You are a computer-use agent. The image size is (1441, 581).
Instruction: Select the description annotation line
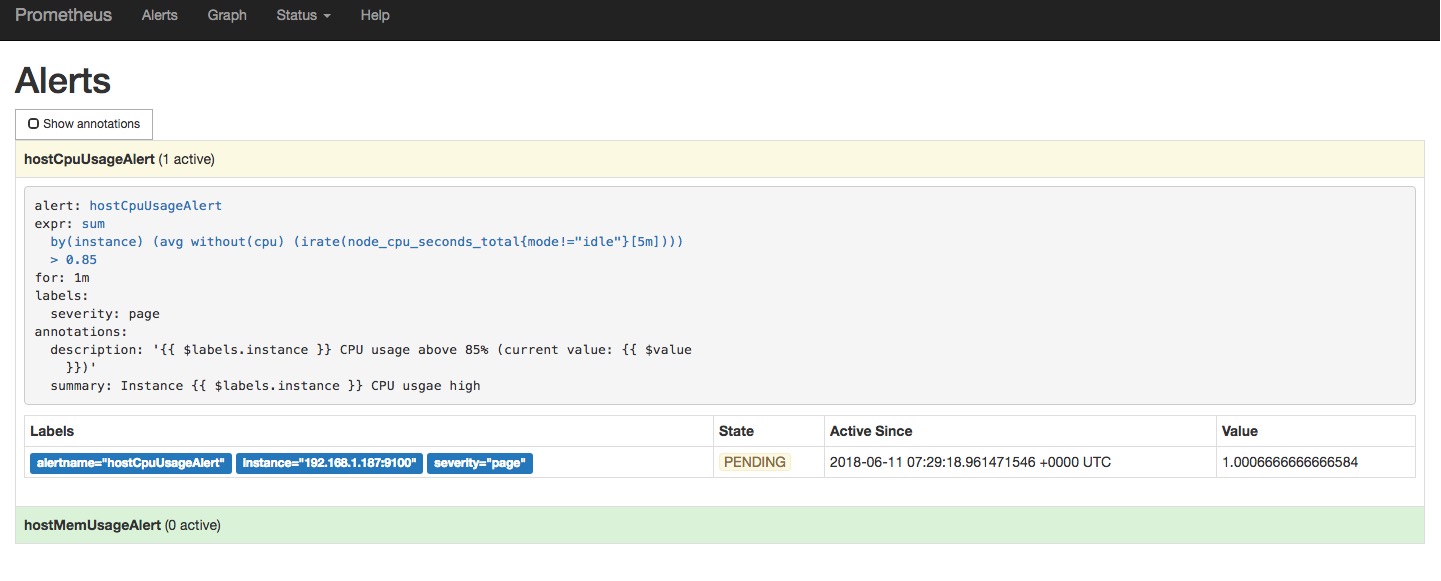pyautogui.click(x=371, y=359)
